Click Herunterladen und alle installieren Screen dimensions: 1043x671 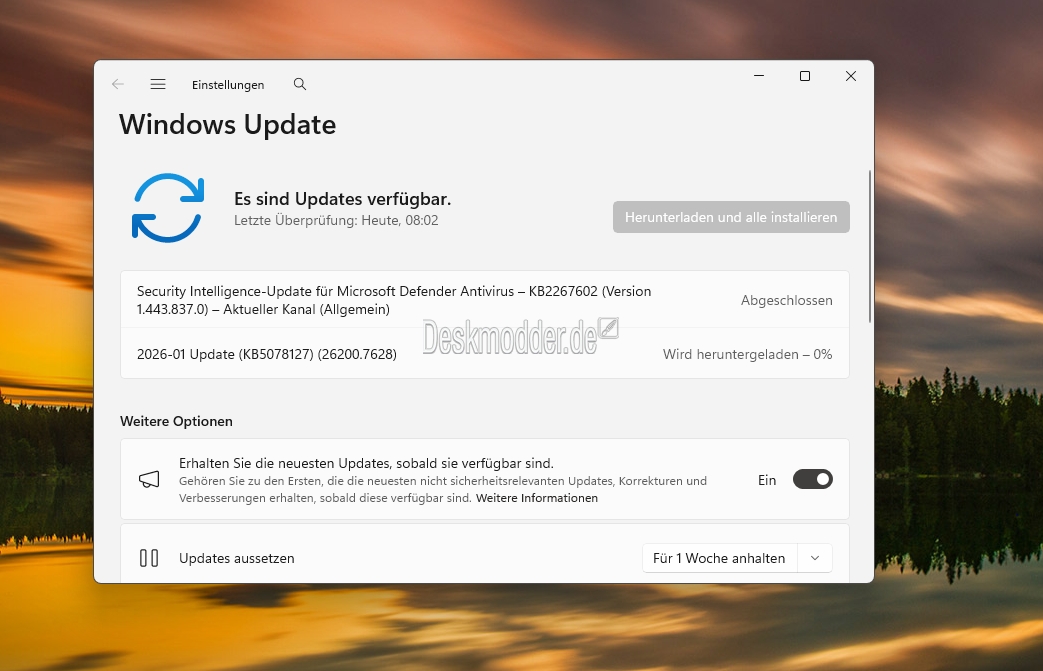tap(731, 217)
